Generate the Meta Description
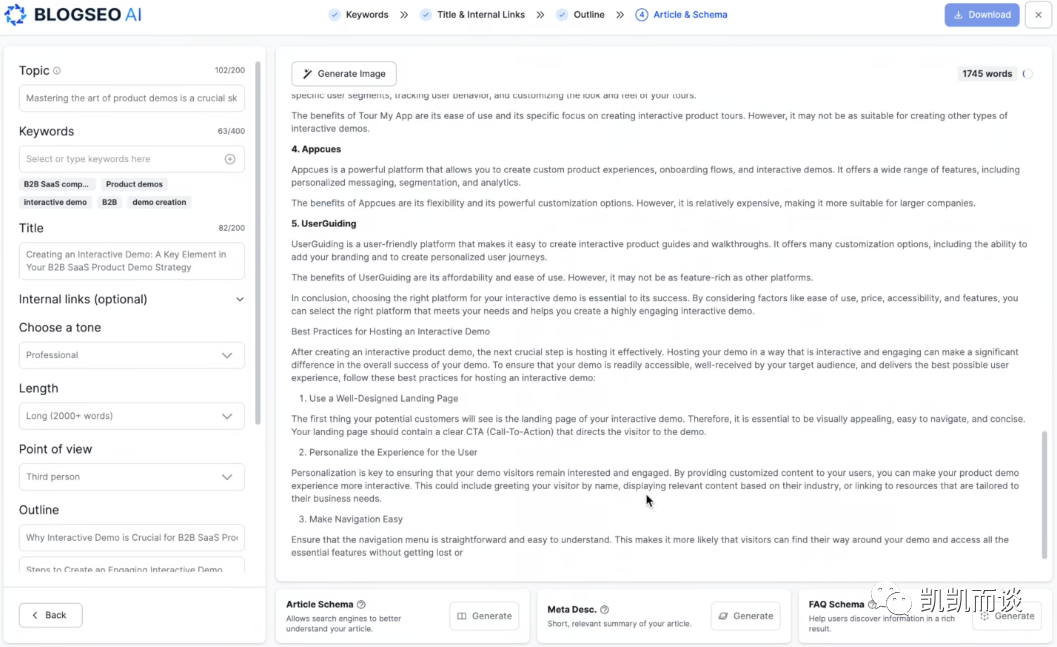Image resolution: width=1057 pixels, height=647 pixels. pyautogui.click(x=746, y=616)
